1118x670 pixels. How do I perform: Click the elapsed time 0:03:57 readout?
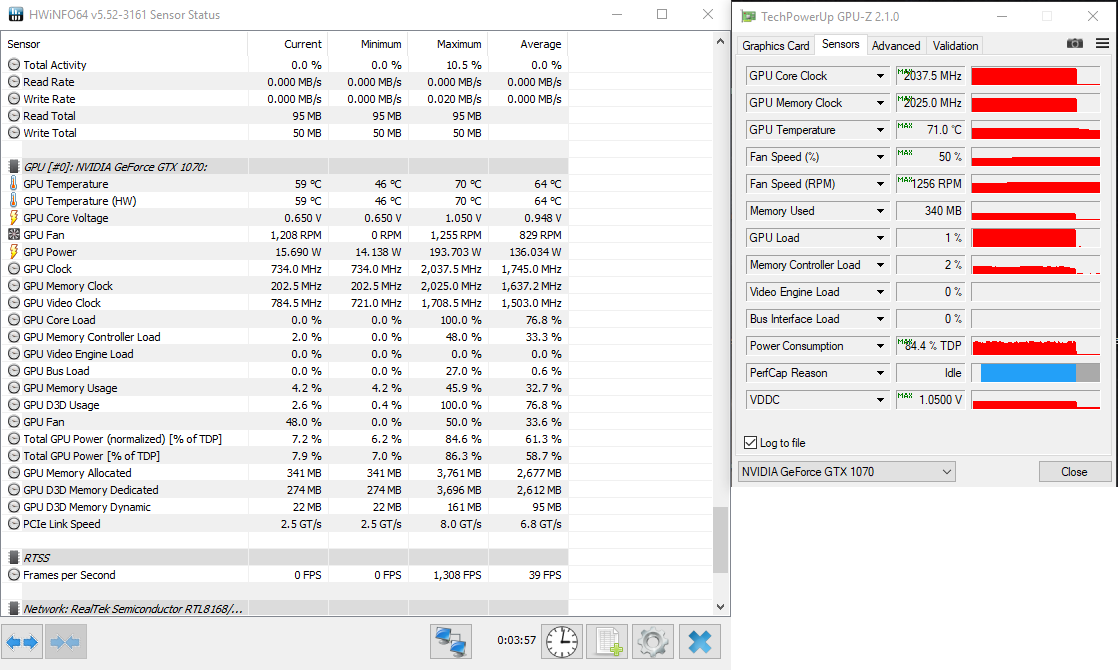516,640
